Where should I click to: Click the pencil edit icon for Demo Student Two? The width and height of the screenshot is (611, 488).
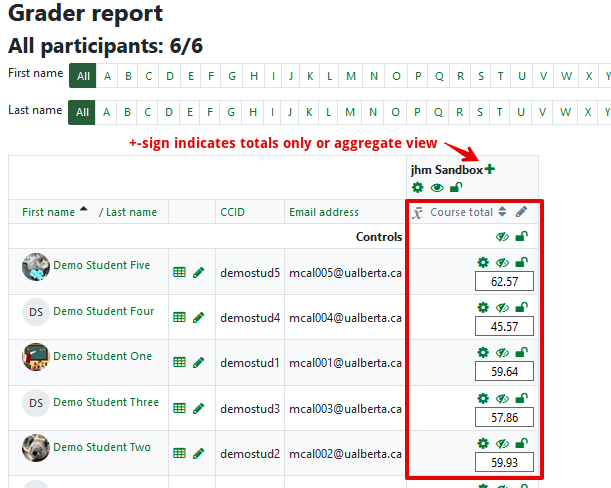tap(199, 454)
